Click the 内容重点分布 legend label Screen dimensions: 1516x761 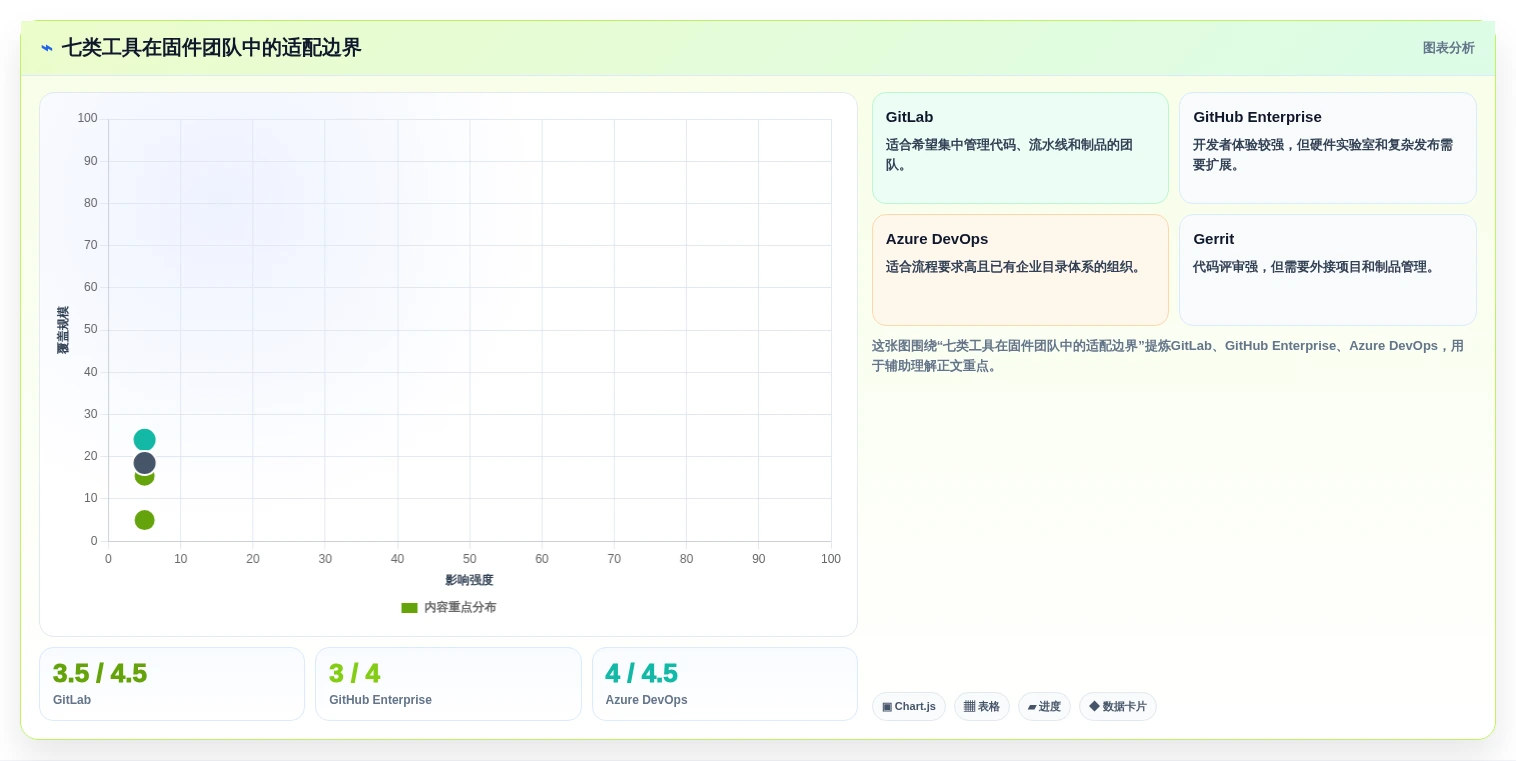(460, 607)
